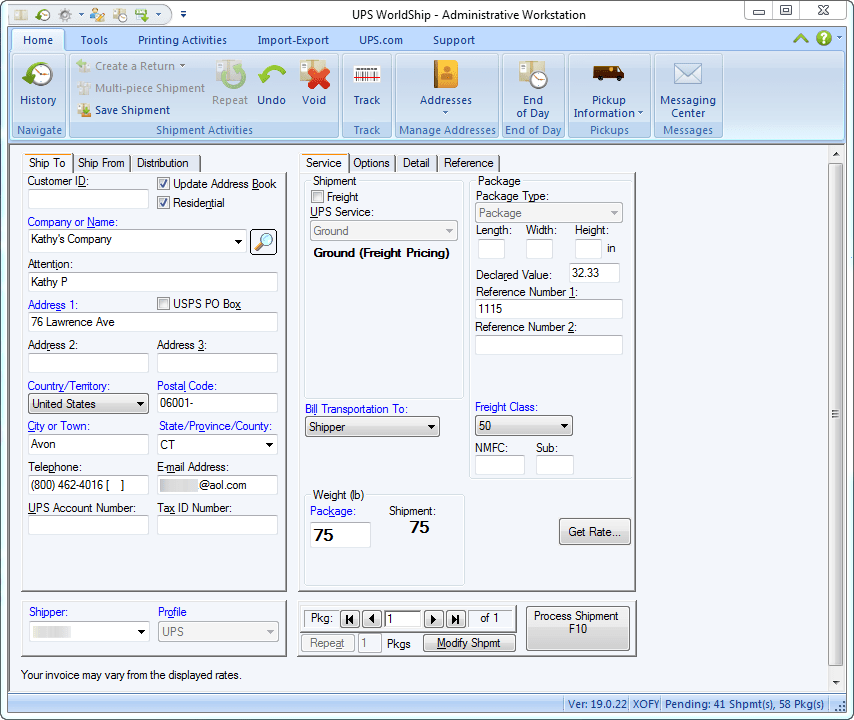854x720 pixels.
Task: Click scrollbar down arrow
Action: point(835,682)
